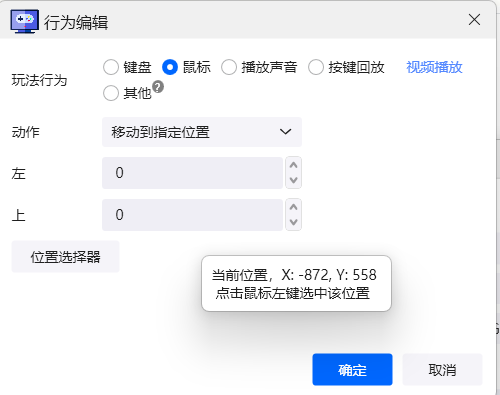
Task: Increase the 左 value with the up arrow
Action: coord(293,165)
